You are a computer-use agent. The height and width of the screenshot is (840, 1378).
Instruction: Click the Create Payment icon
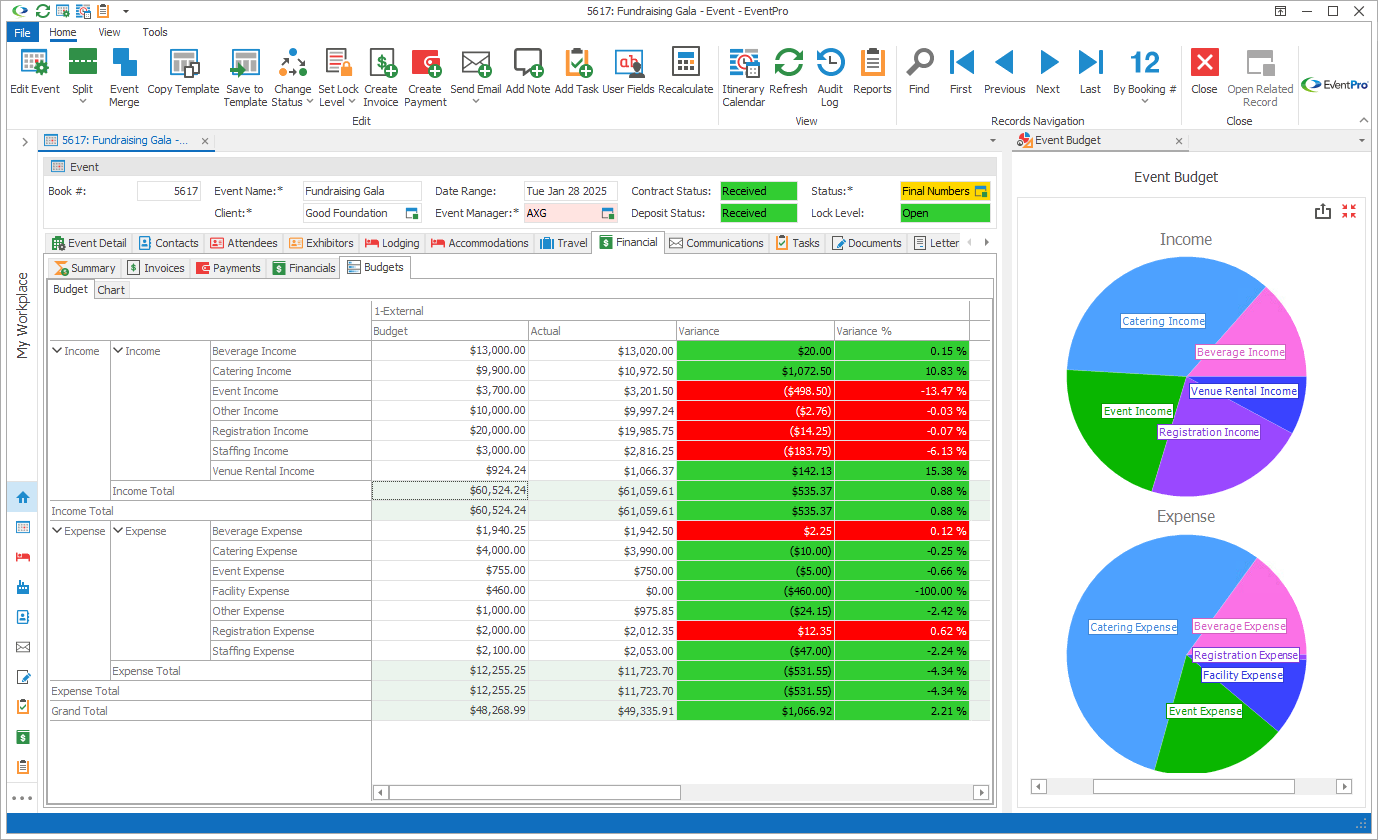426,63
